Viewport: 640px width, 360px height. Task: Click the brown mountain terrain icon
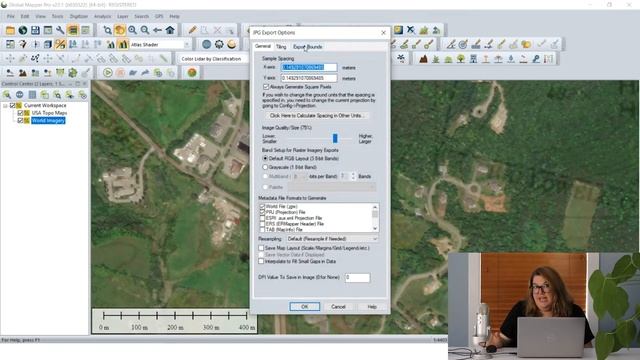(x=423, y=59)
